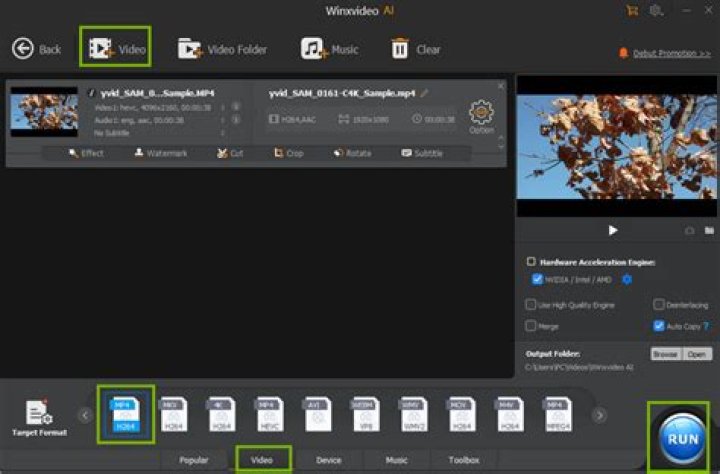Open settings gear in title bar

(x=656, y=11)
